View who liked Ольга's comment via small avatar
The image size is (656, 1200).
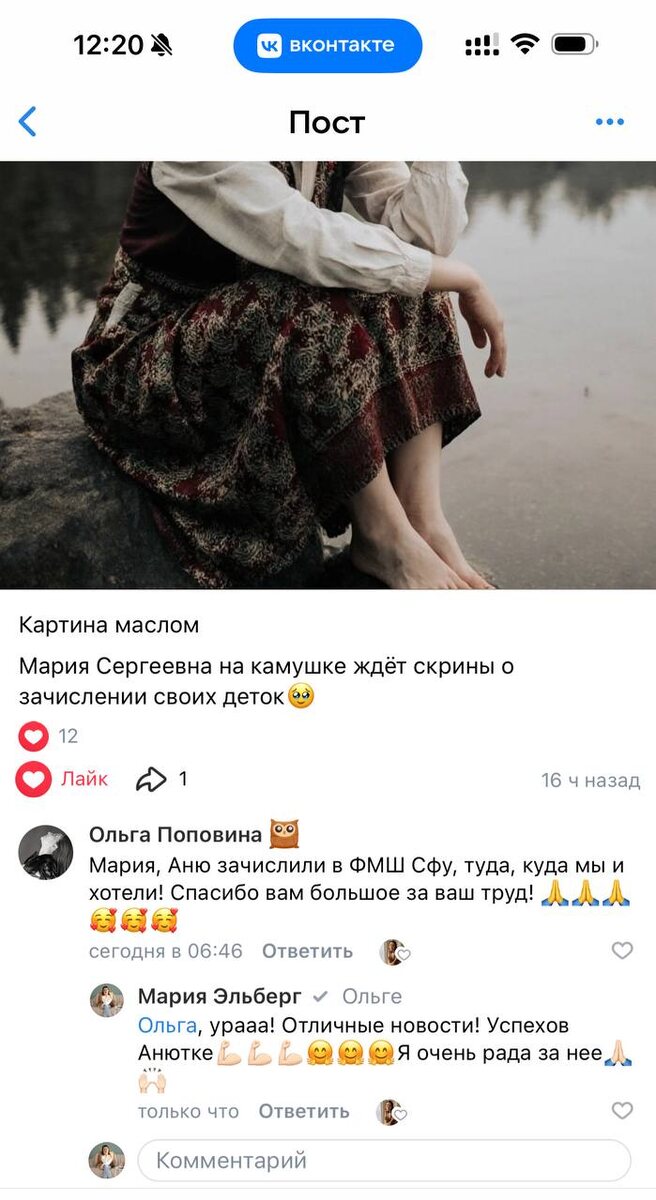pyautogui.click(x=394, y=952)
